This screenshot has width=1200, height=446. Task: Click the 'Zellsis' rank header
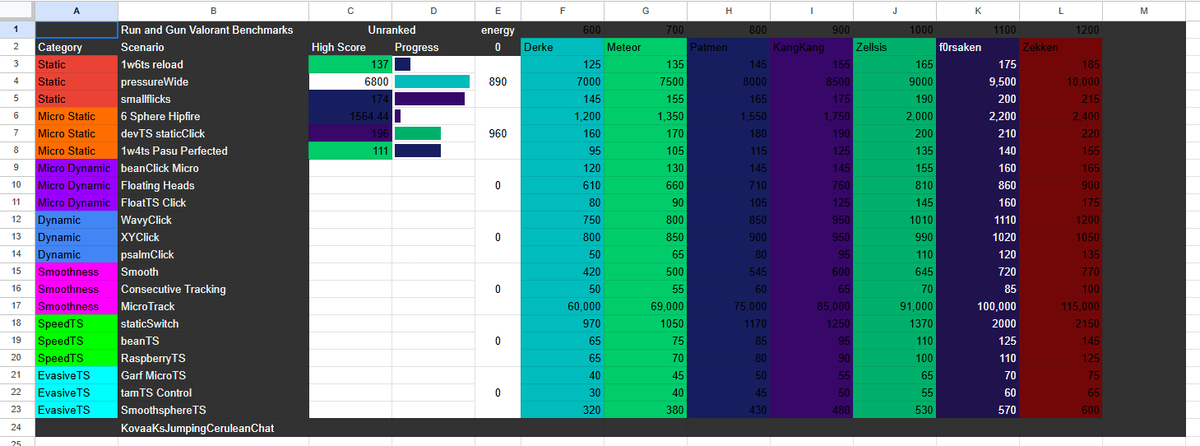pyautogui.click(x=894, y=47)
